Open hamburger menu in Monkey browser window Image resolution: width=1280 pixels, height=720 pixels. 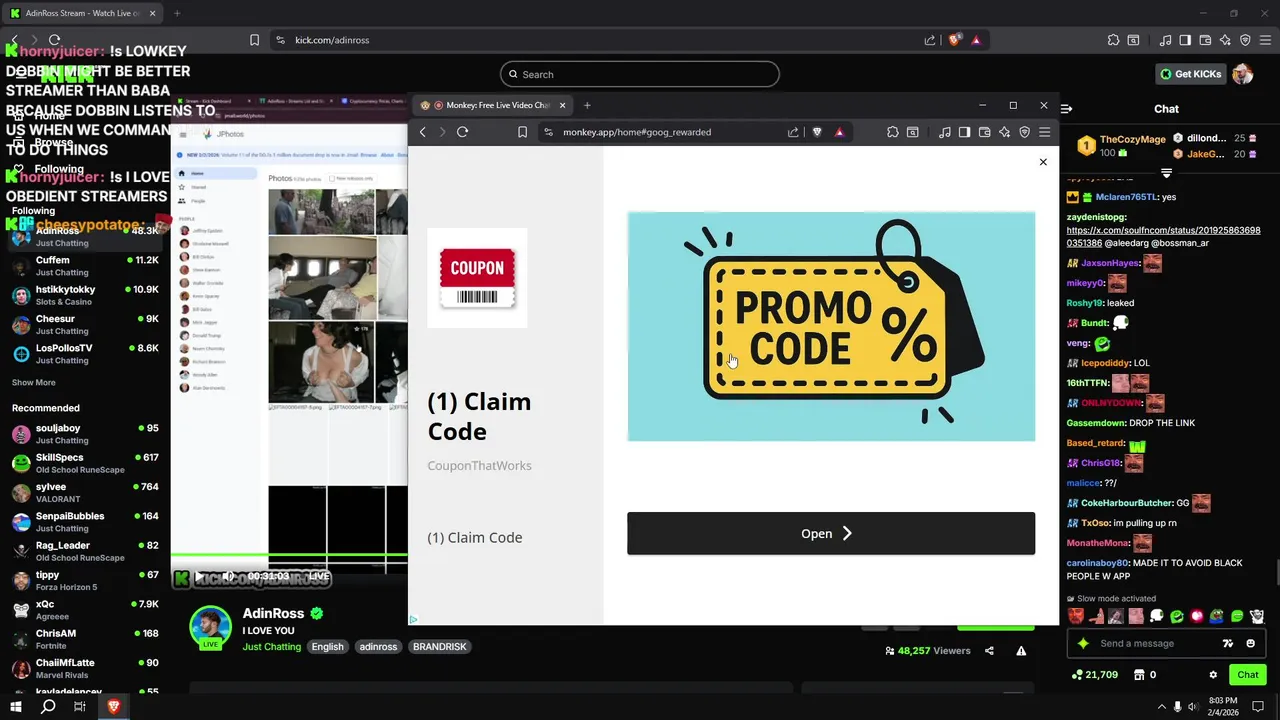click(1044, 132)
